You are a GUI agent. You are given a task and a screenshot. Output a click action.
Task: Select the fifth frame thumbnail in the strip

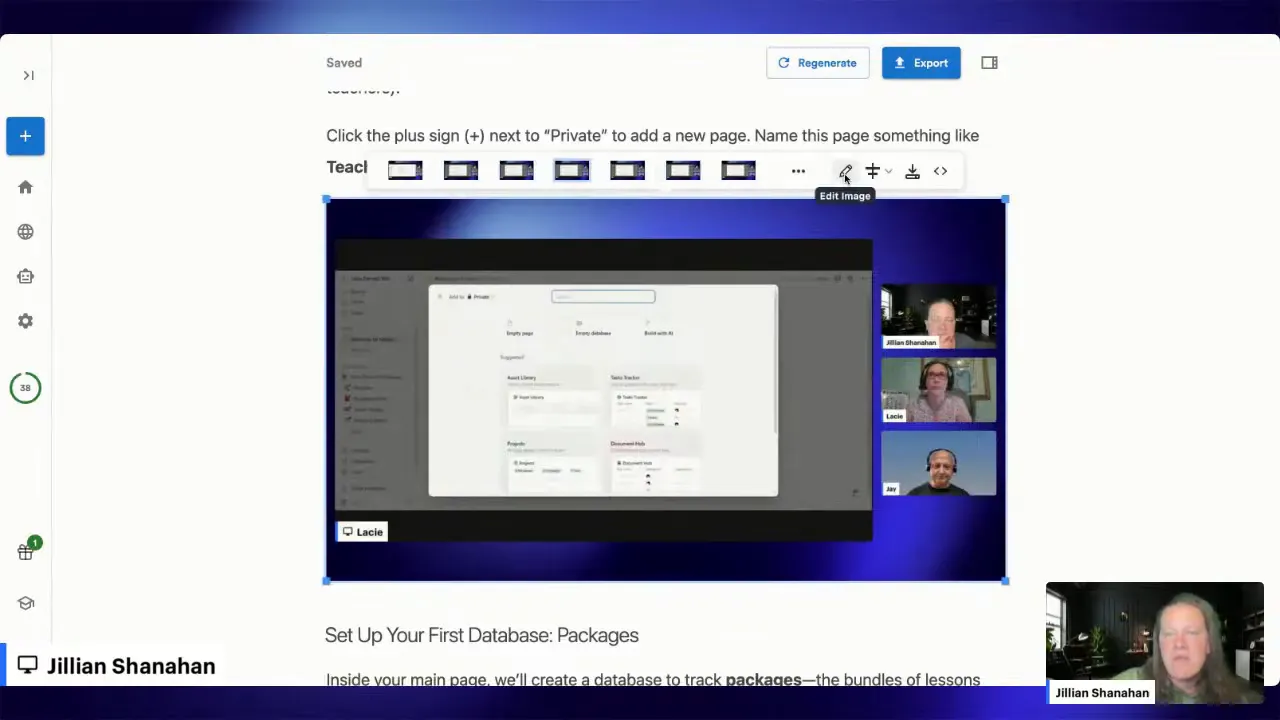click(x=627, y=171)
